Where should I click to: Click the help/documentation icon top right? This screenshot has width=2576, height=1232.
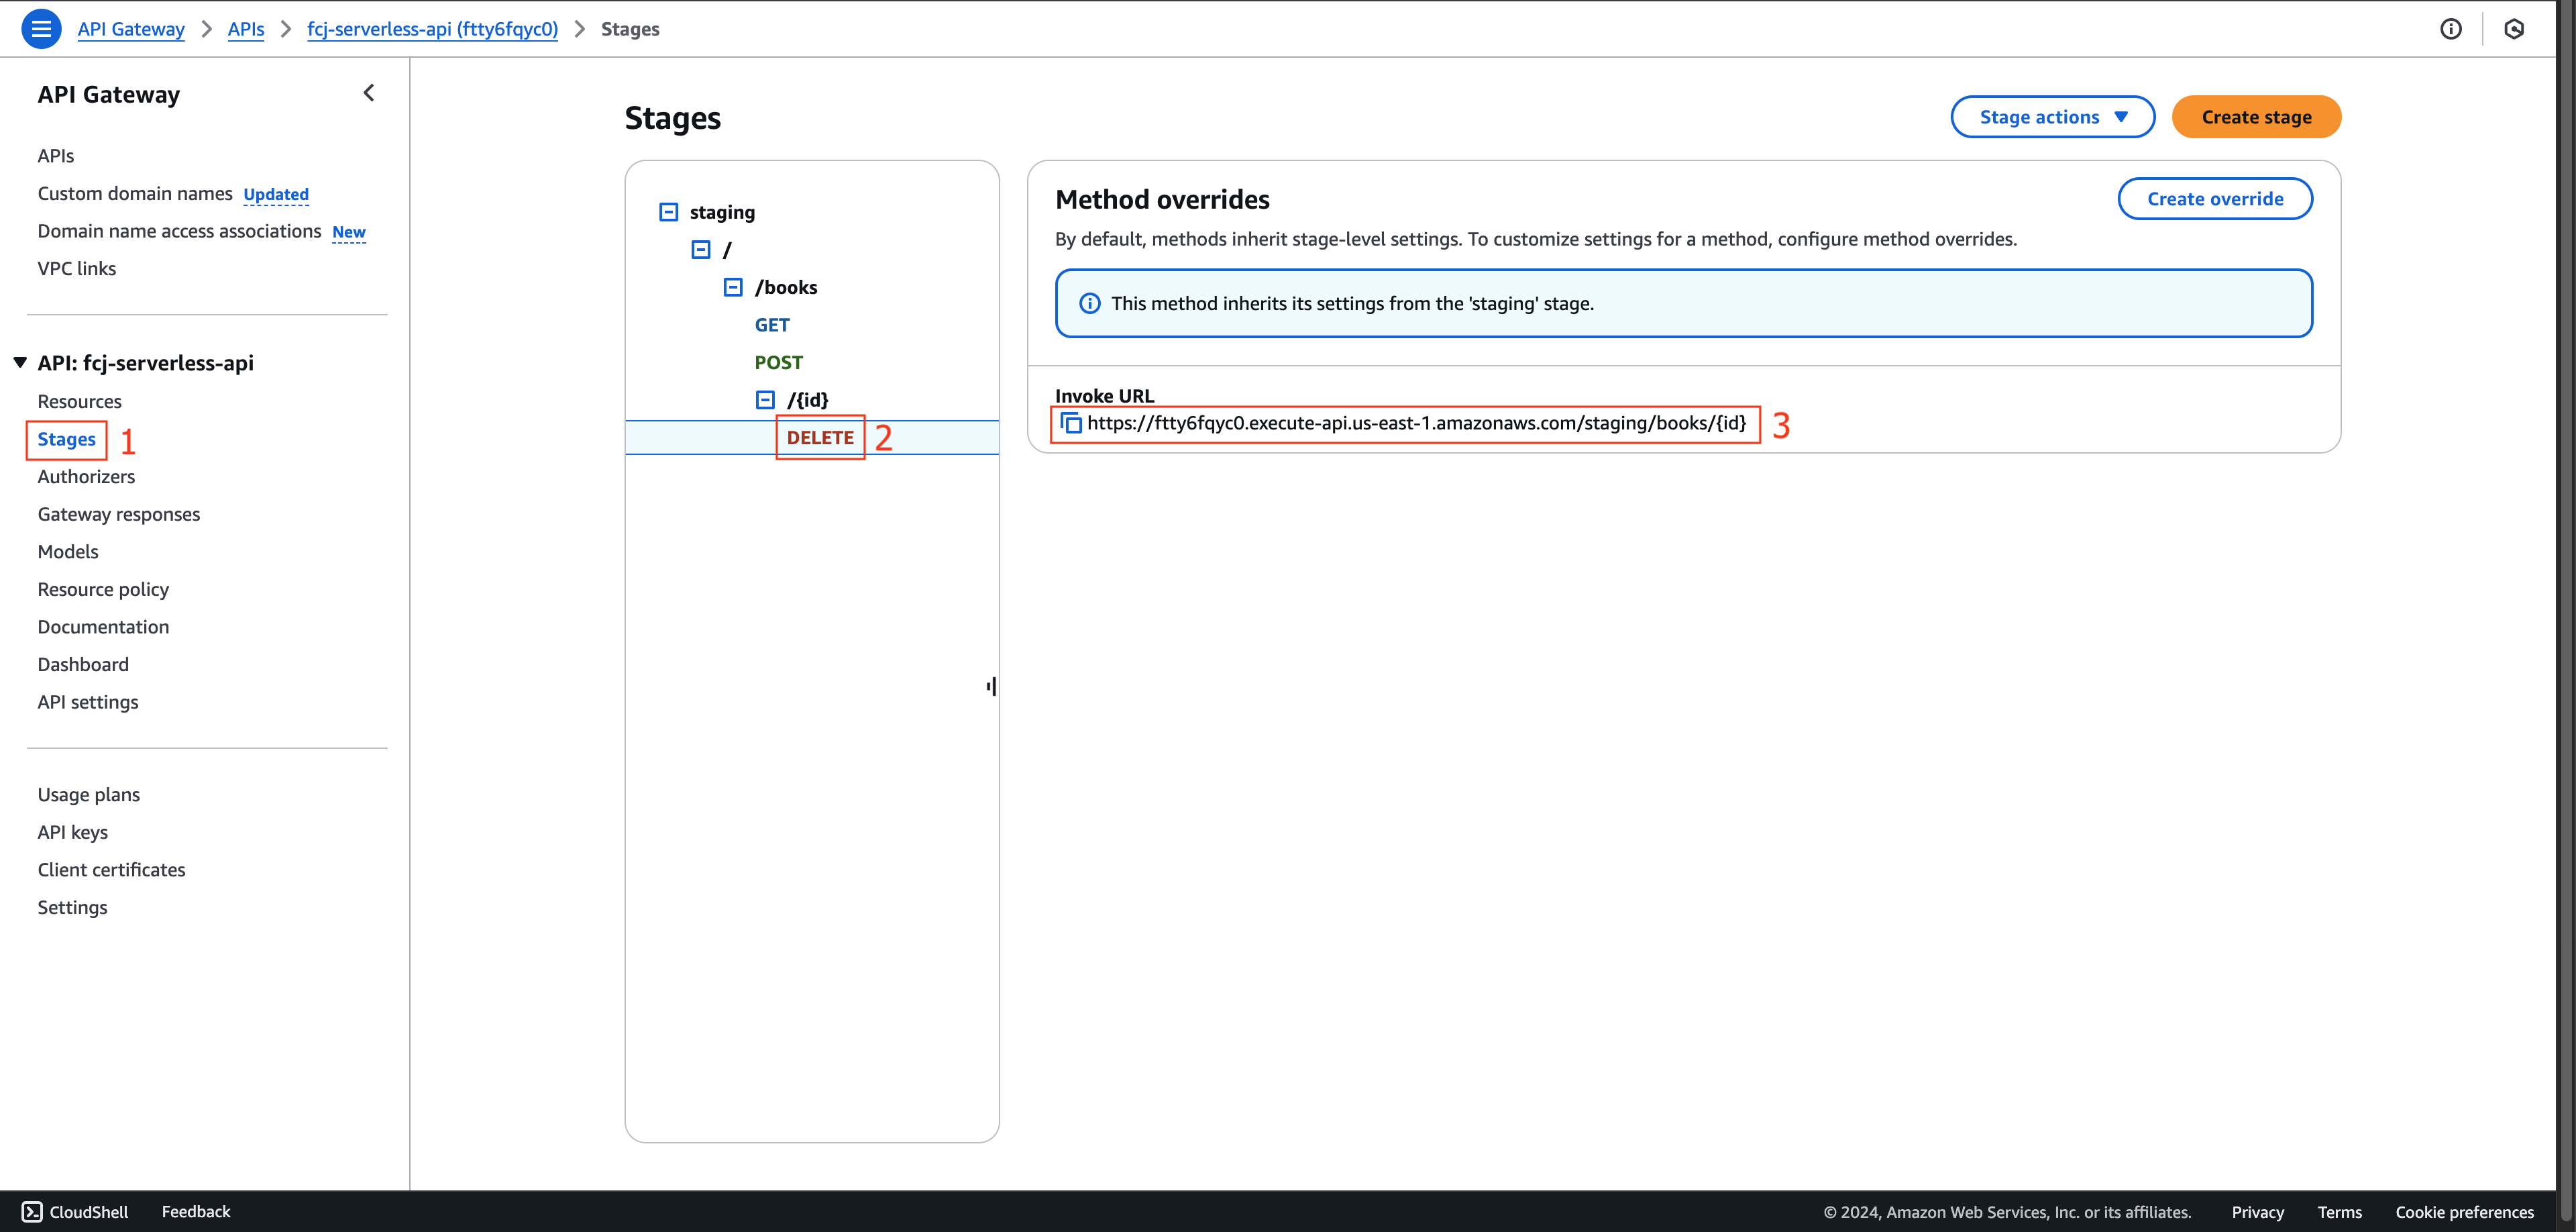2453,28
